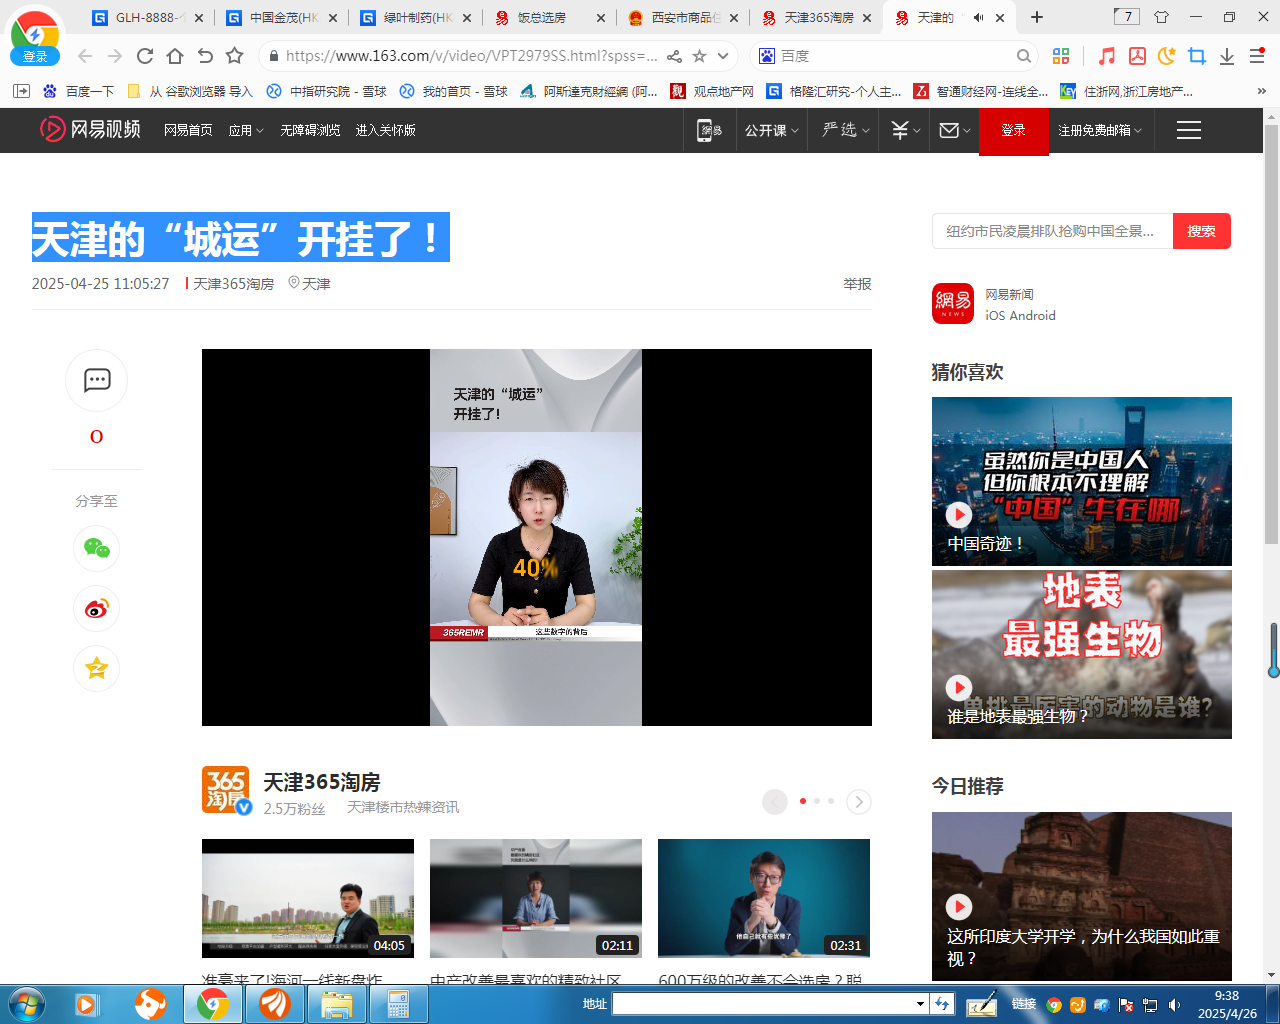The width and height of the screenshot is (1280, 1024).
Task: Mute the audio on the active tab
Action: pos(978,17)
